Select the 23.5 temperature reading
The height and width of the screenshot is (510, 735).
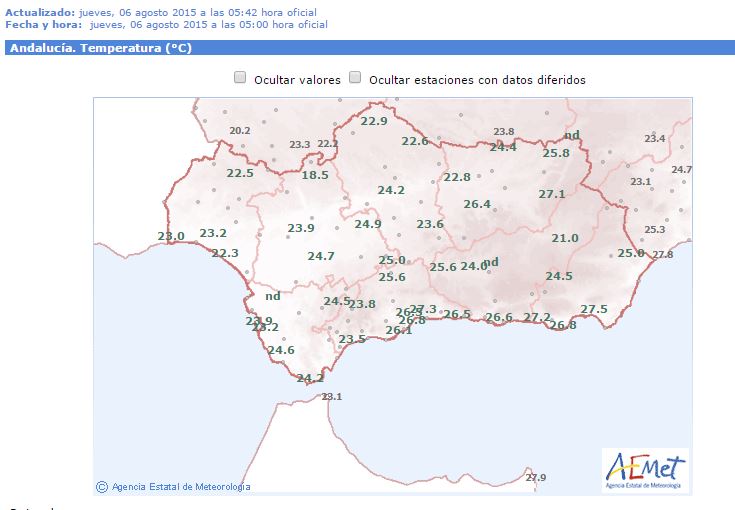tap(352, 339)
